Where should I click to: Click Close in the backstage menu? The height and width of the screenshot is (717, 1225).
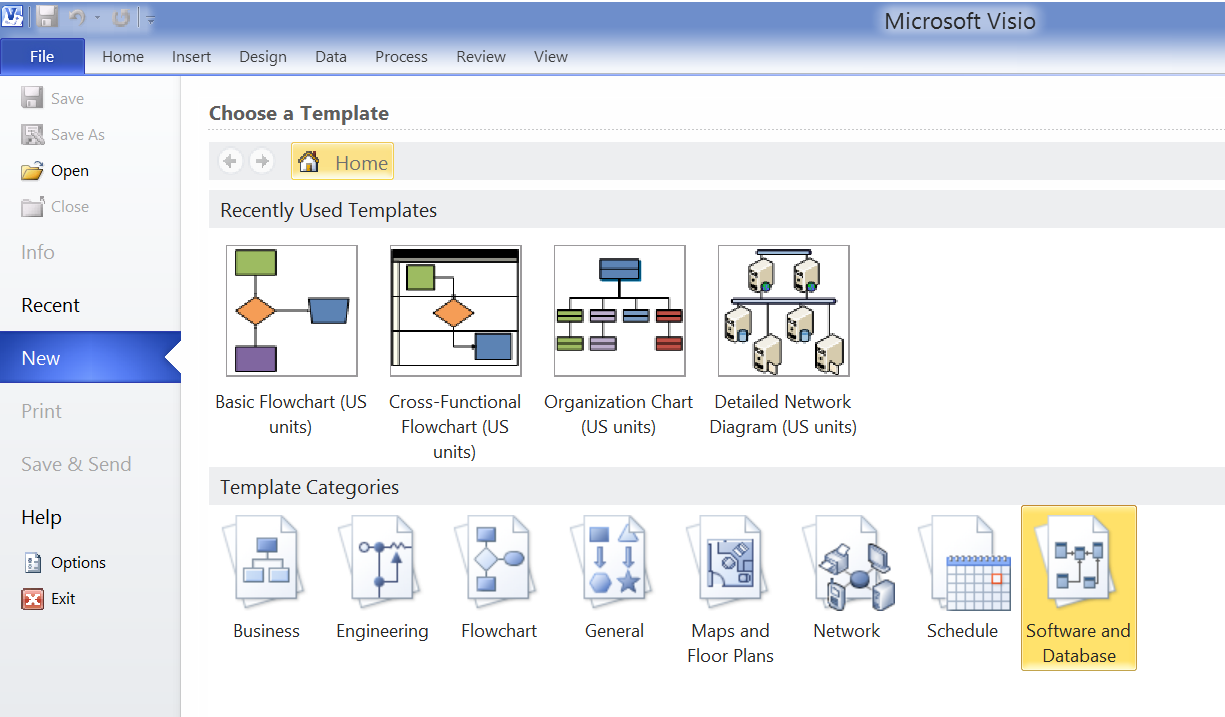pyautogui.click(x=56, y=207)
